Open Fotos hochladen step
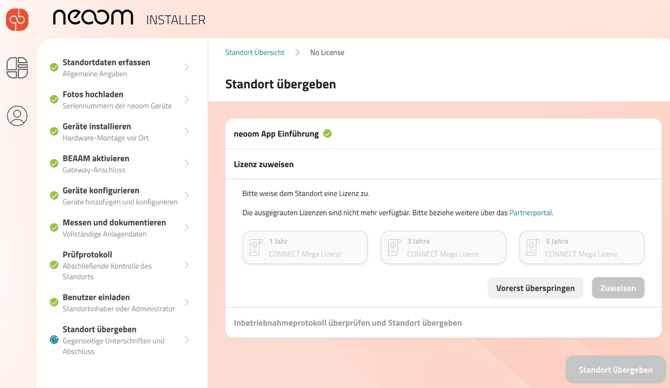The height and width of the screenshot is (388, 670). tap(120, 100)
